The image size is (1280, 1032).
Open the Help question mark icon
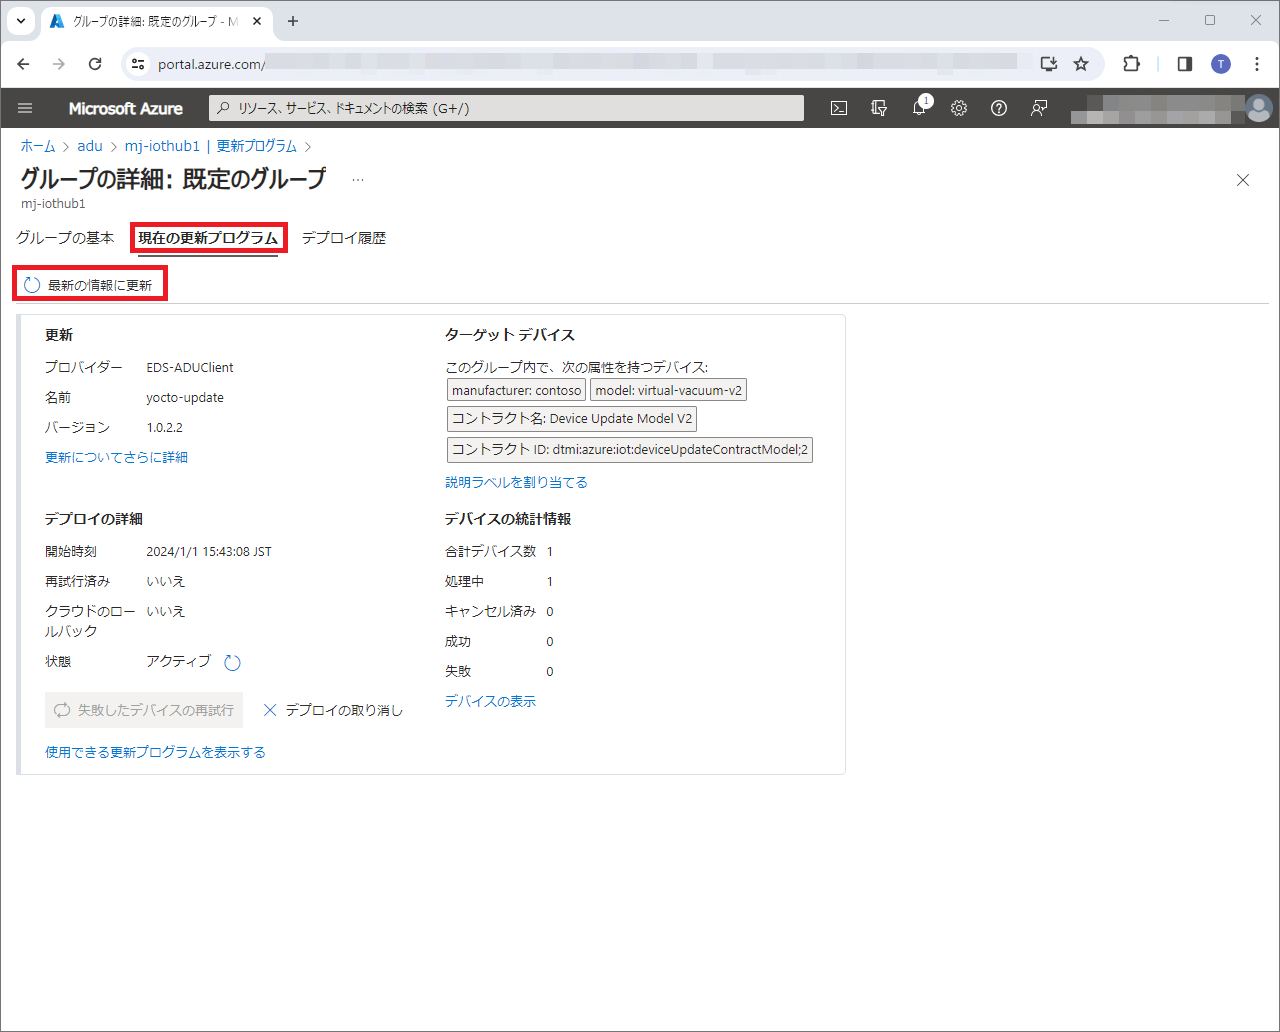[999, 108]
